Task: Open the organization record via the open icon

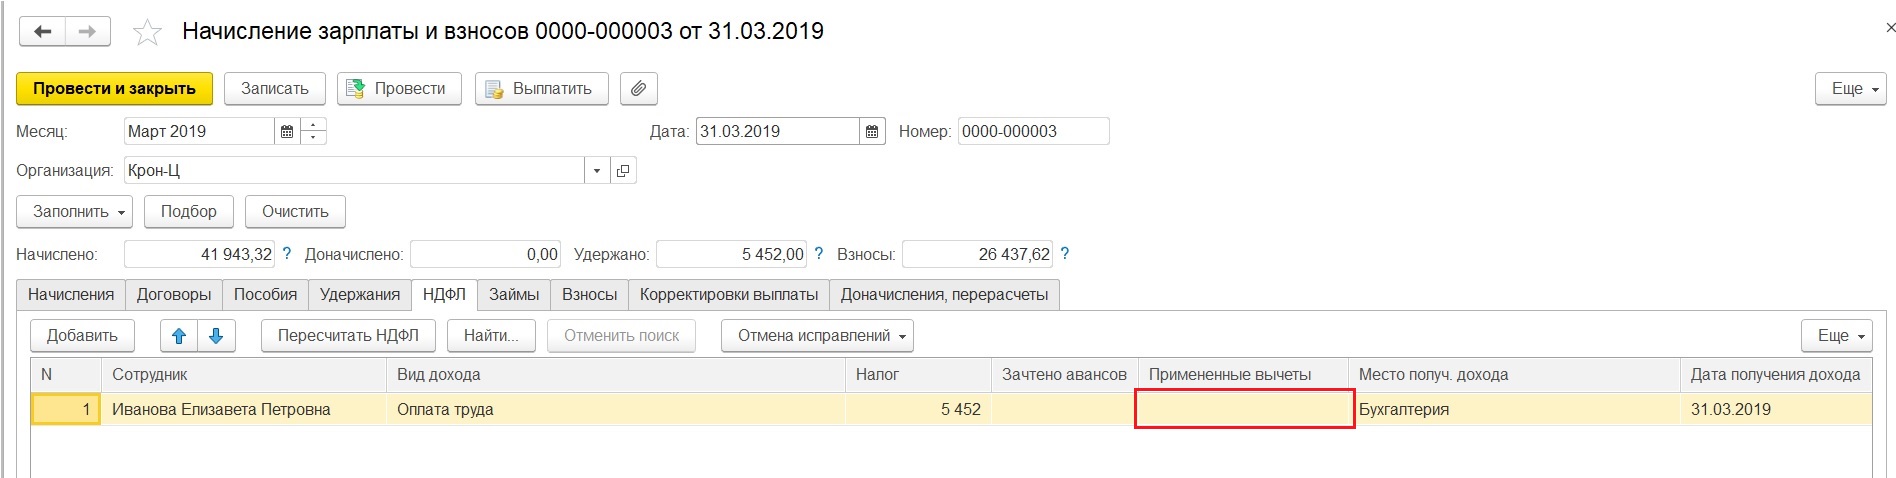Action: (623, 171)
